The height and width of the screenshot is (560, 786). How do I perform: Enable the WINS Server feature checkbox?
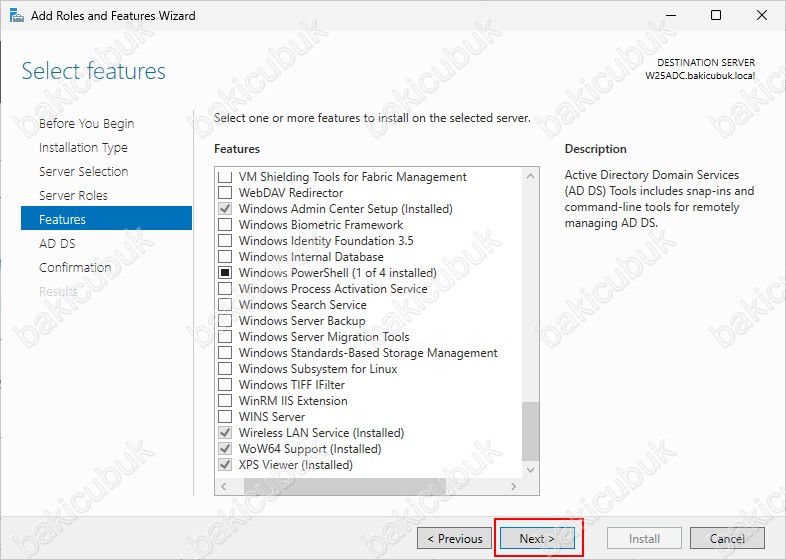click(x=225, y=417)
